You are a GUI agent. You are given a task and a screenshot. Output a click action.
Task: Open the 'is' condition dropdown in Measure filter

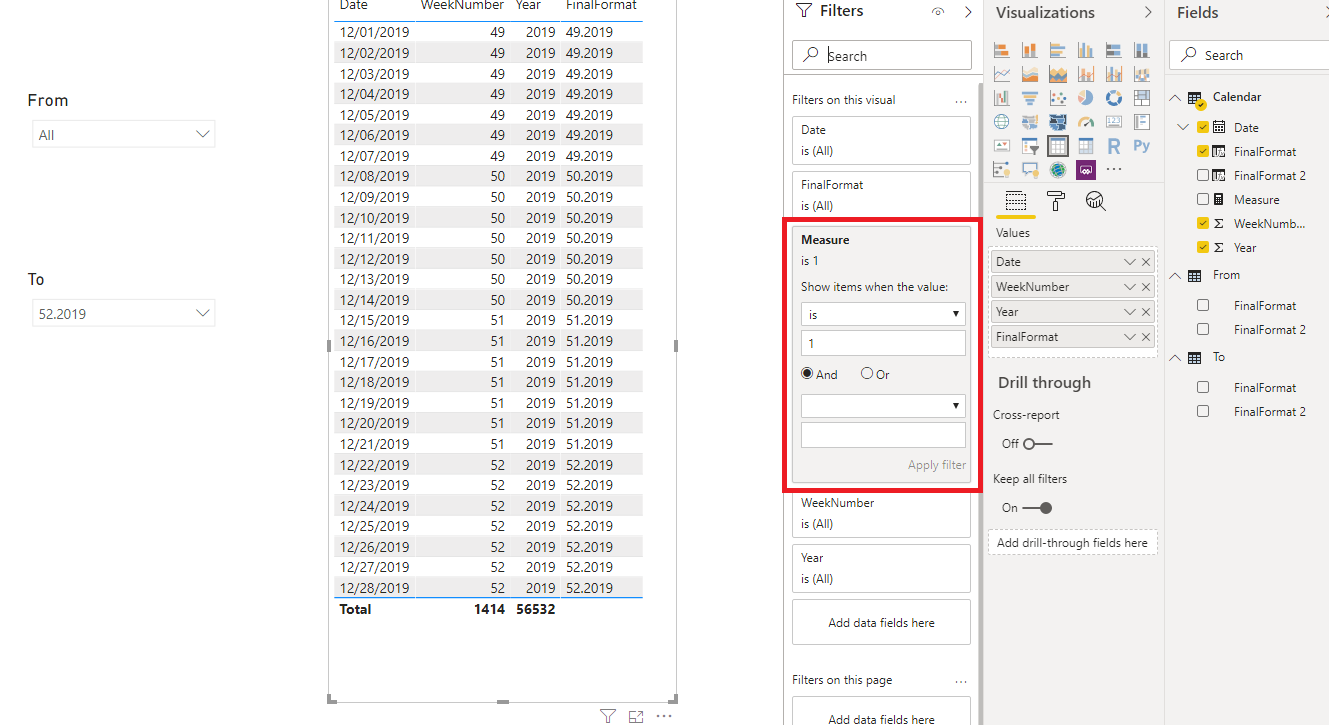883,314
